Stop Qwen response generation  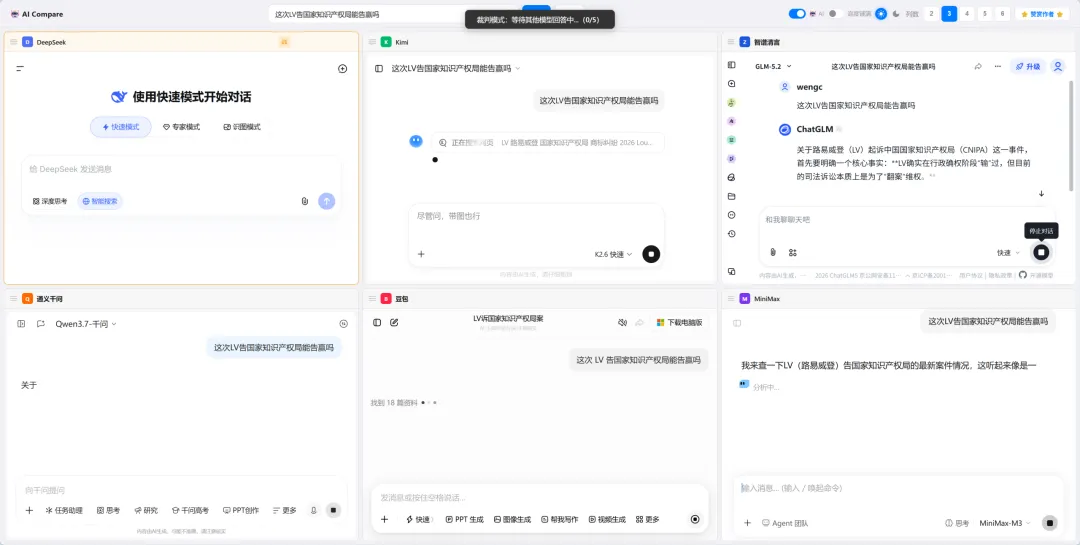click(333, 511)
